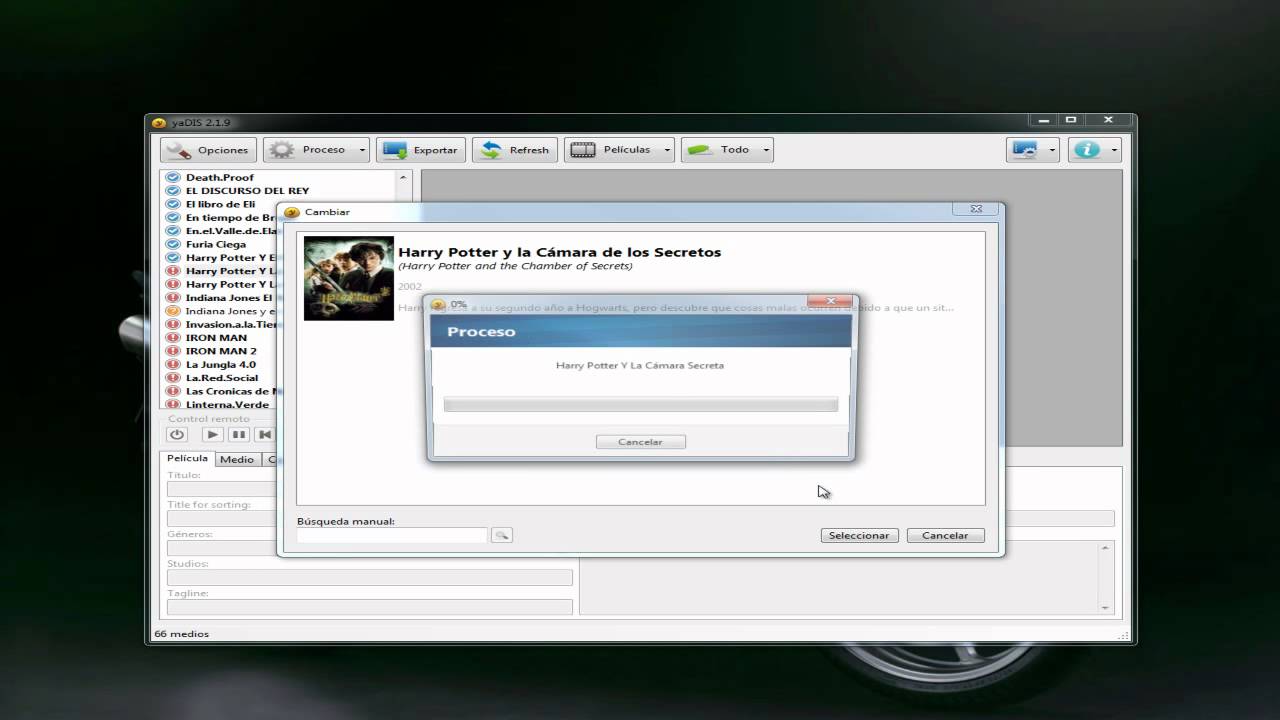Maximize the yaDIS main window
The height and width of the screenshot is (720, 1280).
1071,120
